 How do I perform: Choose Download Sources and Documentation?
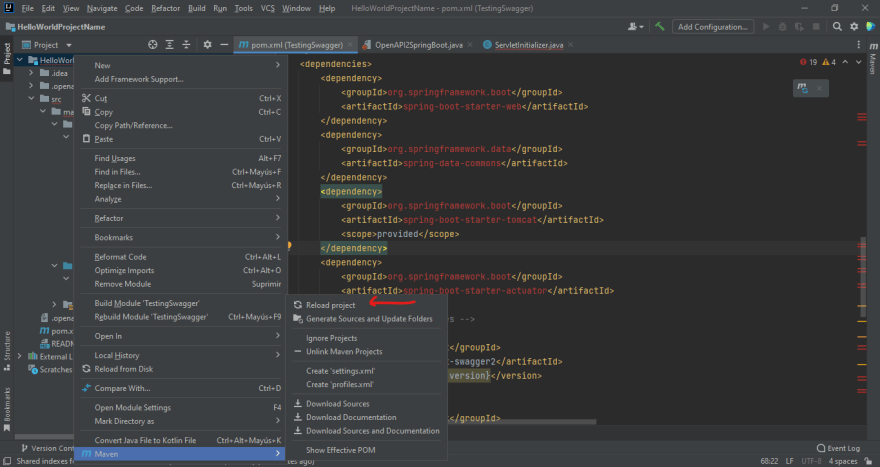pyautogui.click(x=367, y=431)
